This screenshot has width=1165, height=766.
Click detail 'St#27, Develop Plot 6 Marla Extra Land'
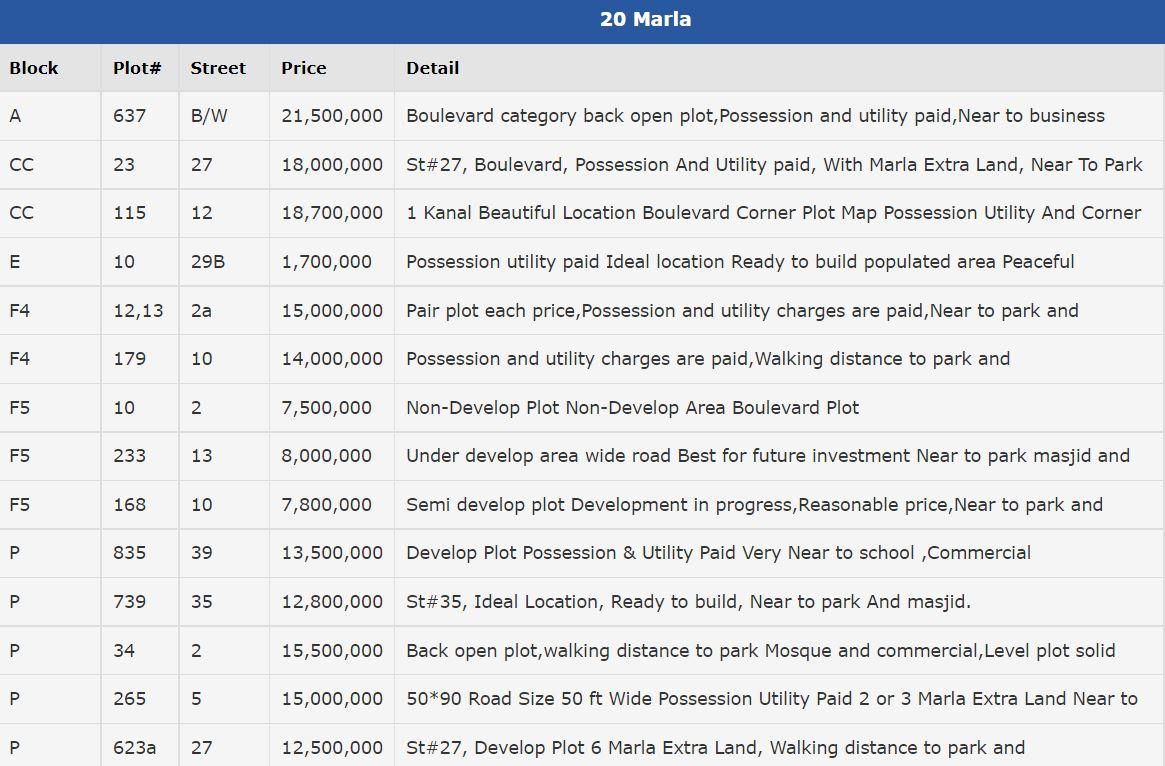pyautogui.click(x=715, y=748)
